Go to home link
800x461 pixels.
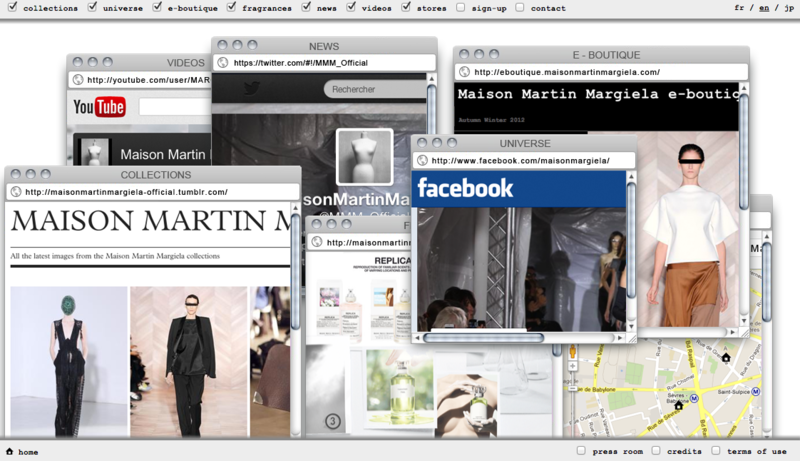(x=28, y=452)
